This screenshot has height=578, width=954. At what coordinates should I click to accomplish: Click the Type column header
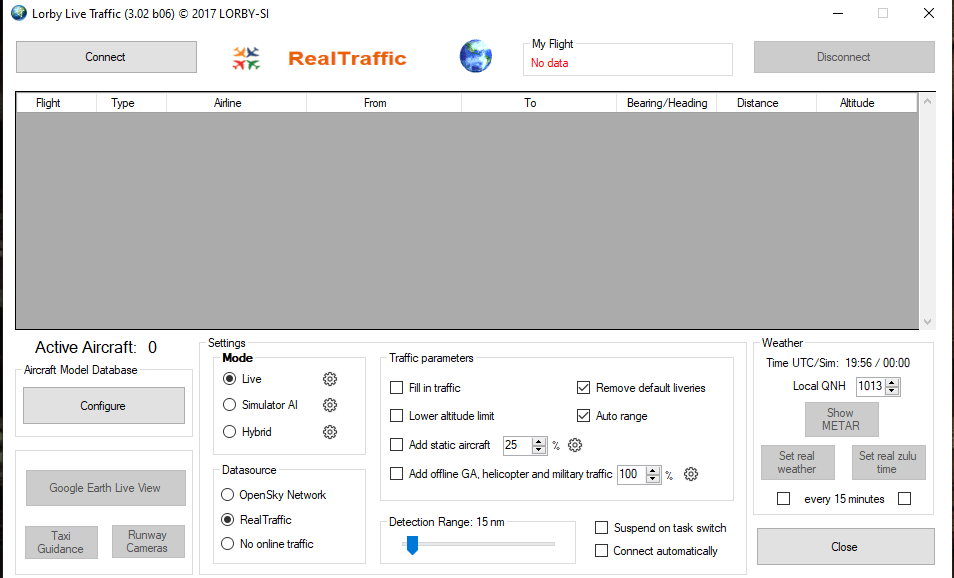pyautogui.click(x=131, y=103)
